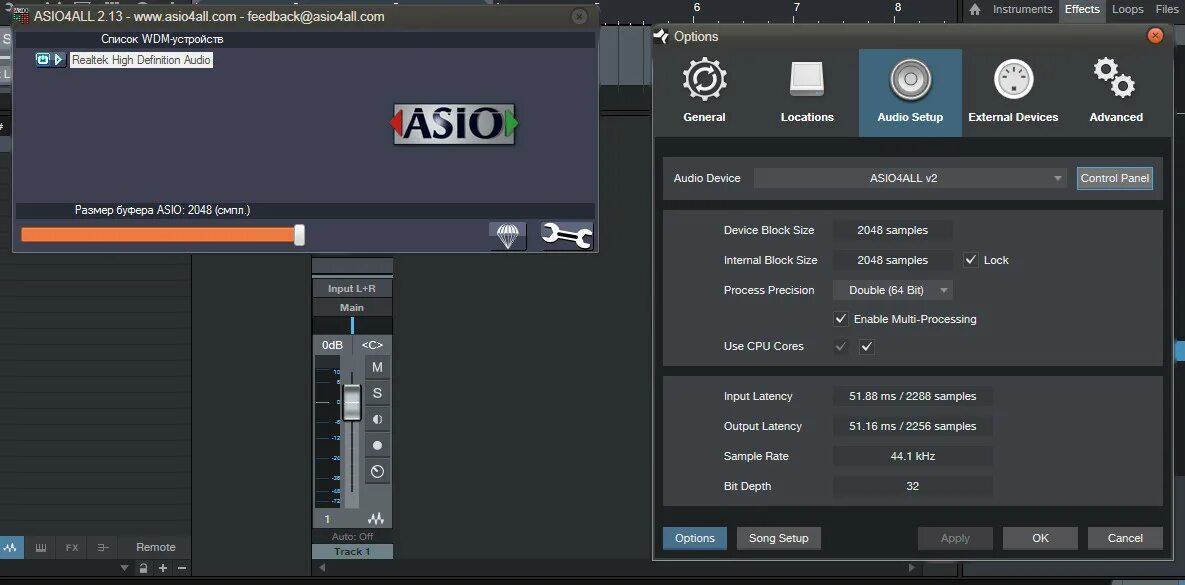
Task: Open the External Devices section
Action: 1013,92
